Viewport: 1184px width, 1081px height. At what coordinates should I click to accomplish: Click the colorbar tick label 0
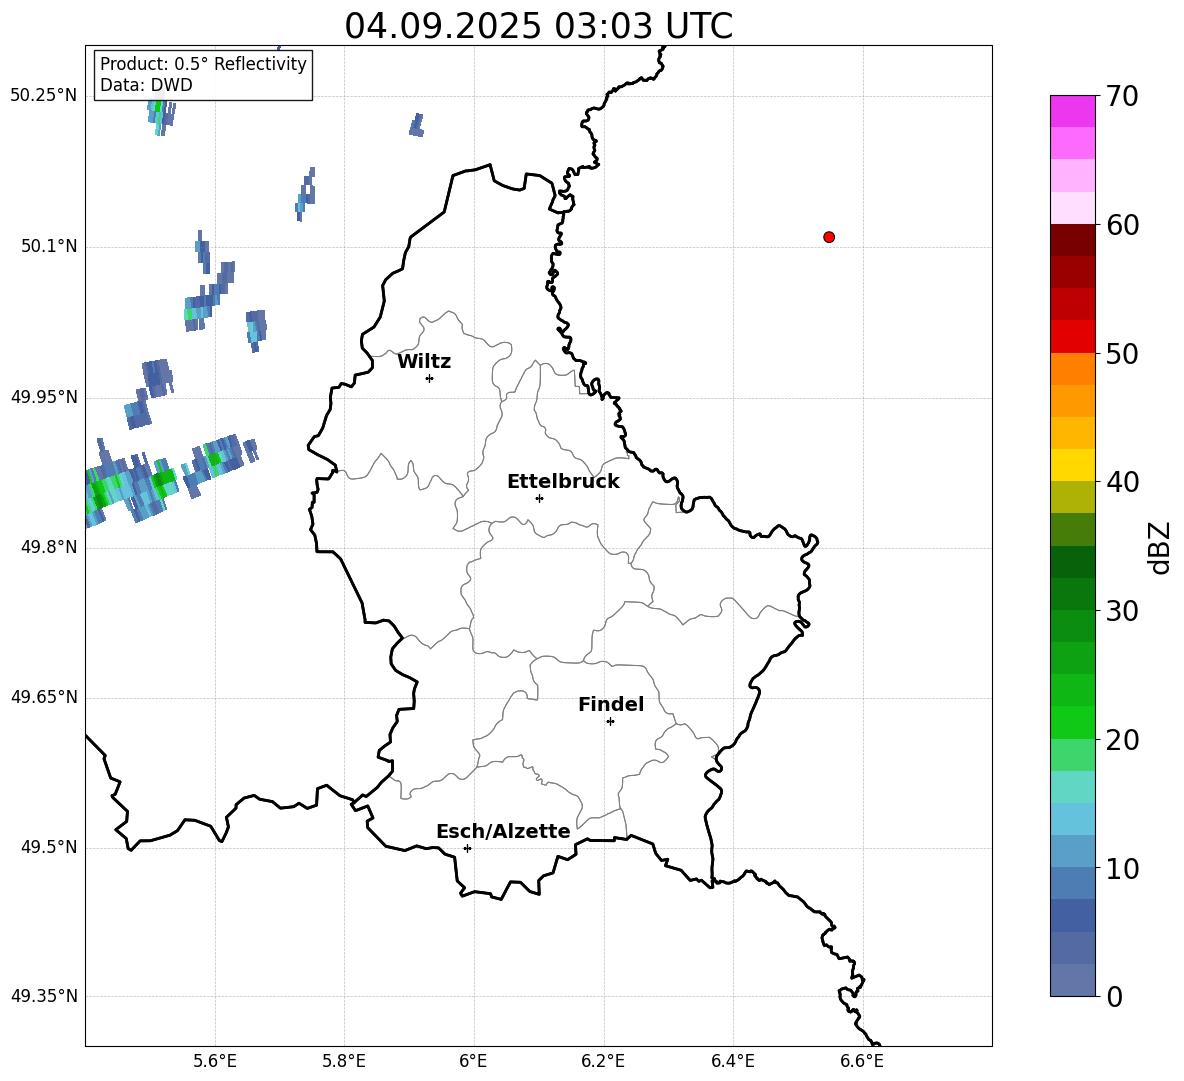tap(1114, 997)
